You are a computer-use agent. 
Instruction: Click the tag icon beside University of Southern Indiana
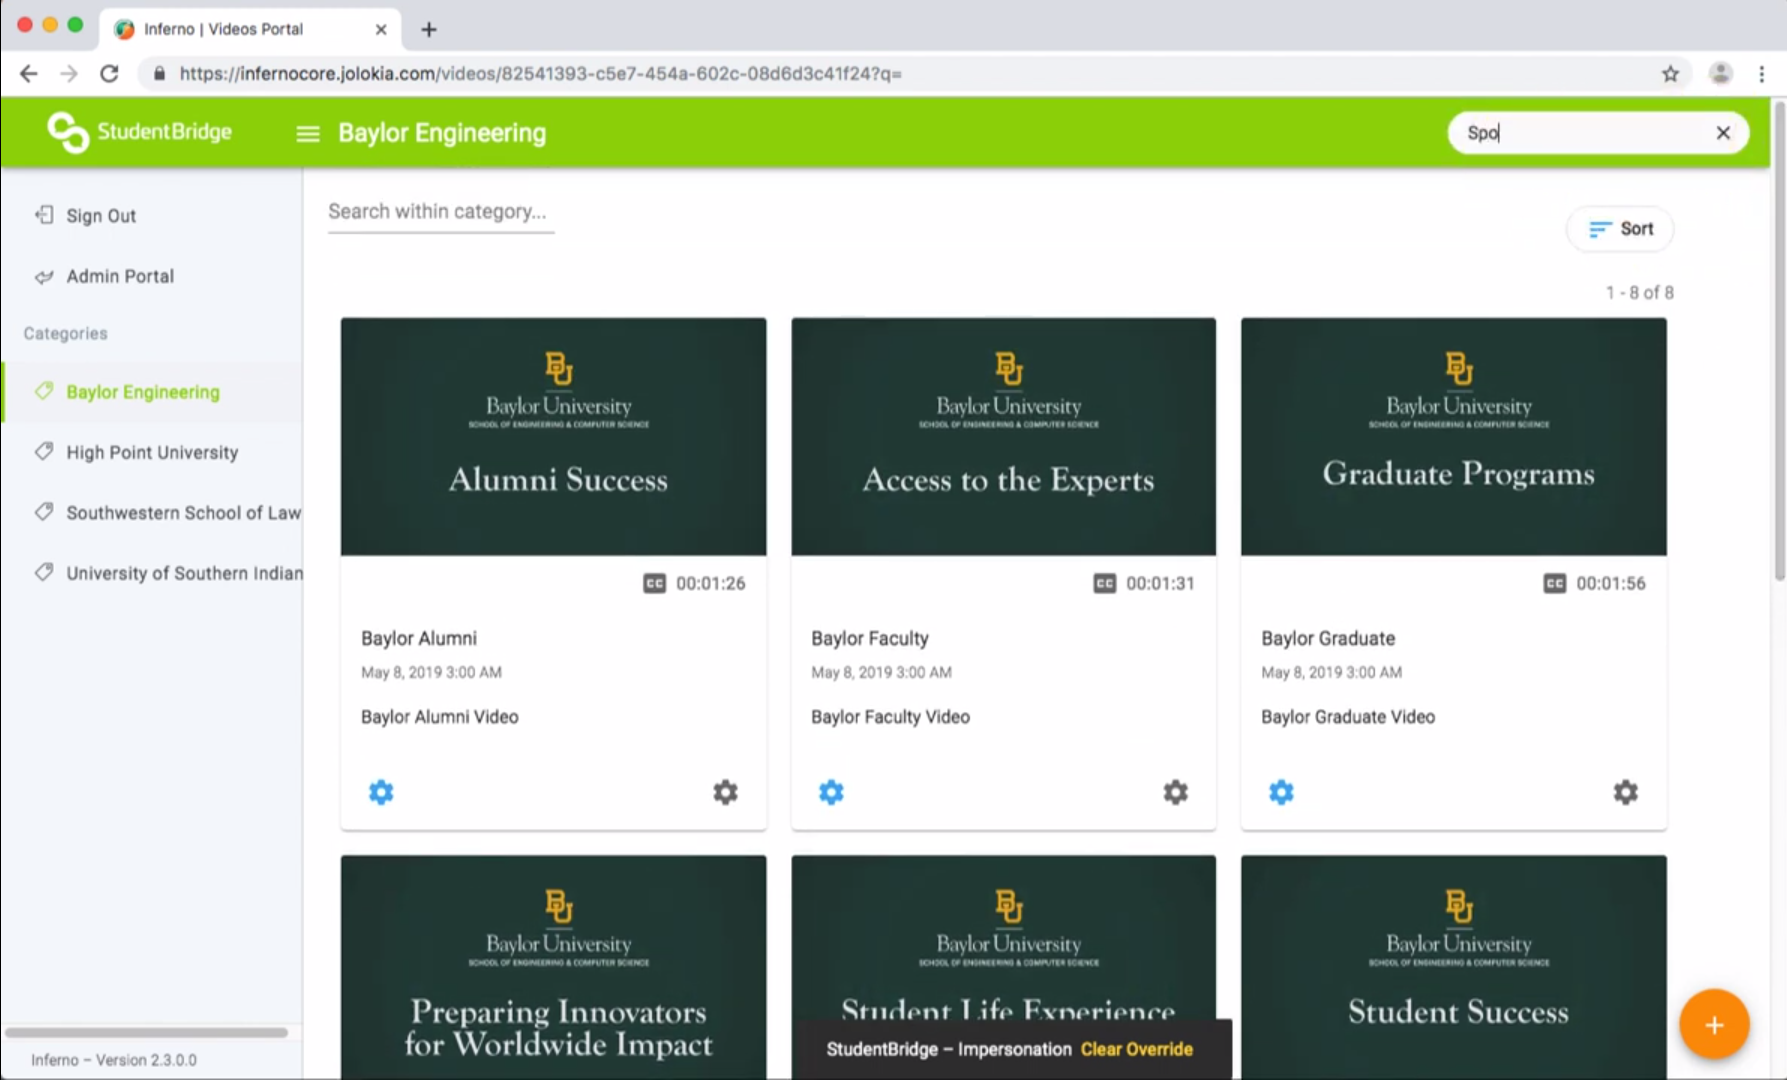(x=44, y=572)
